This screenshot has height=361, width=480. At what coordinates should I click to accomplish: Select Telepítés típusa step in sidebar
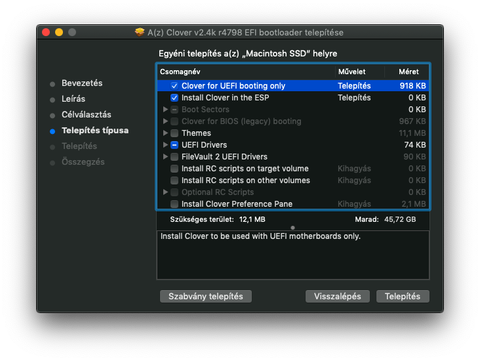[95, 130]
